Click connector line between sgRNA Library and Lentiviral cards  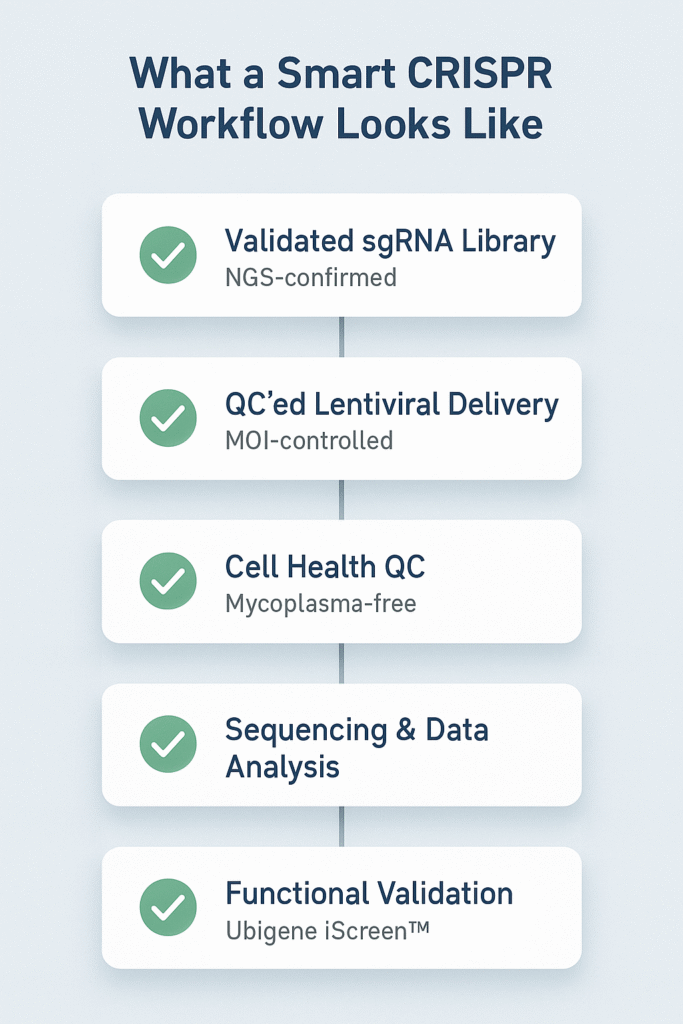pos(342,337)
